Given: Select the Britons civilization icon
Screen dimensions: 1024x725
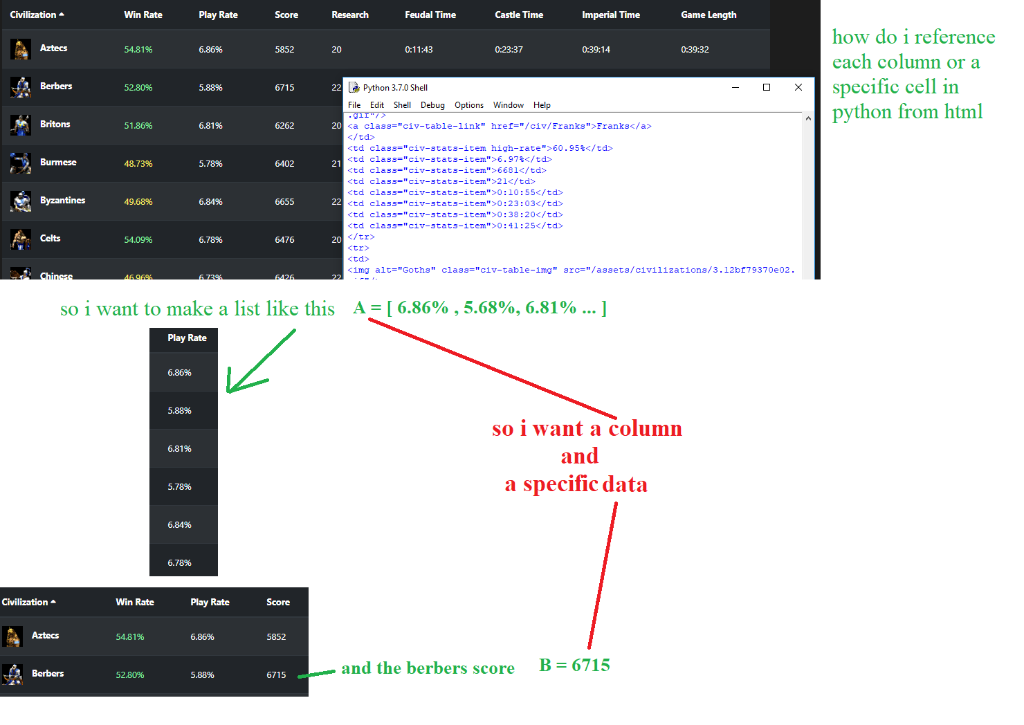Looking at the screenshot, I should coord(18,124).
